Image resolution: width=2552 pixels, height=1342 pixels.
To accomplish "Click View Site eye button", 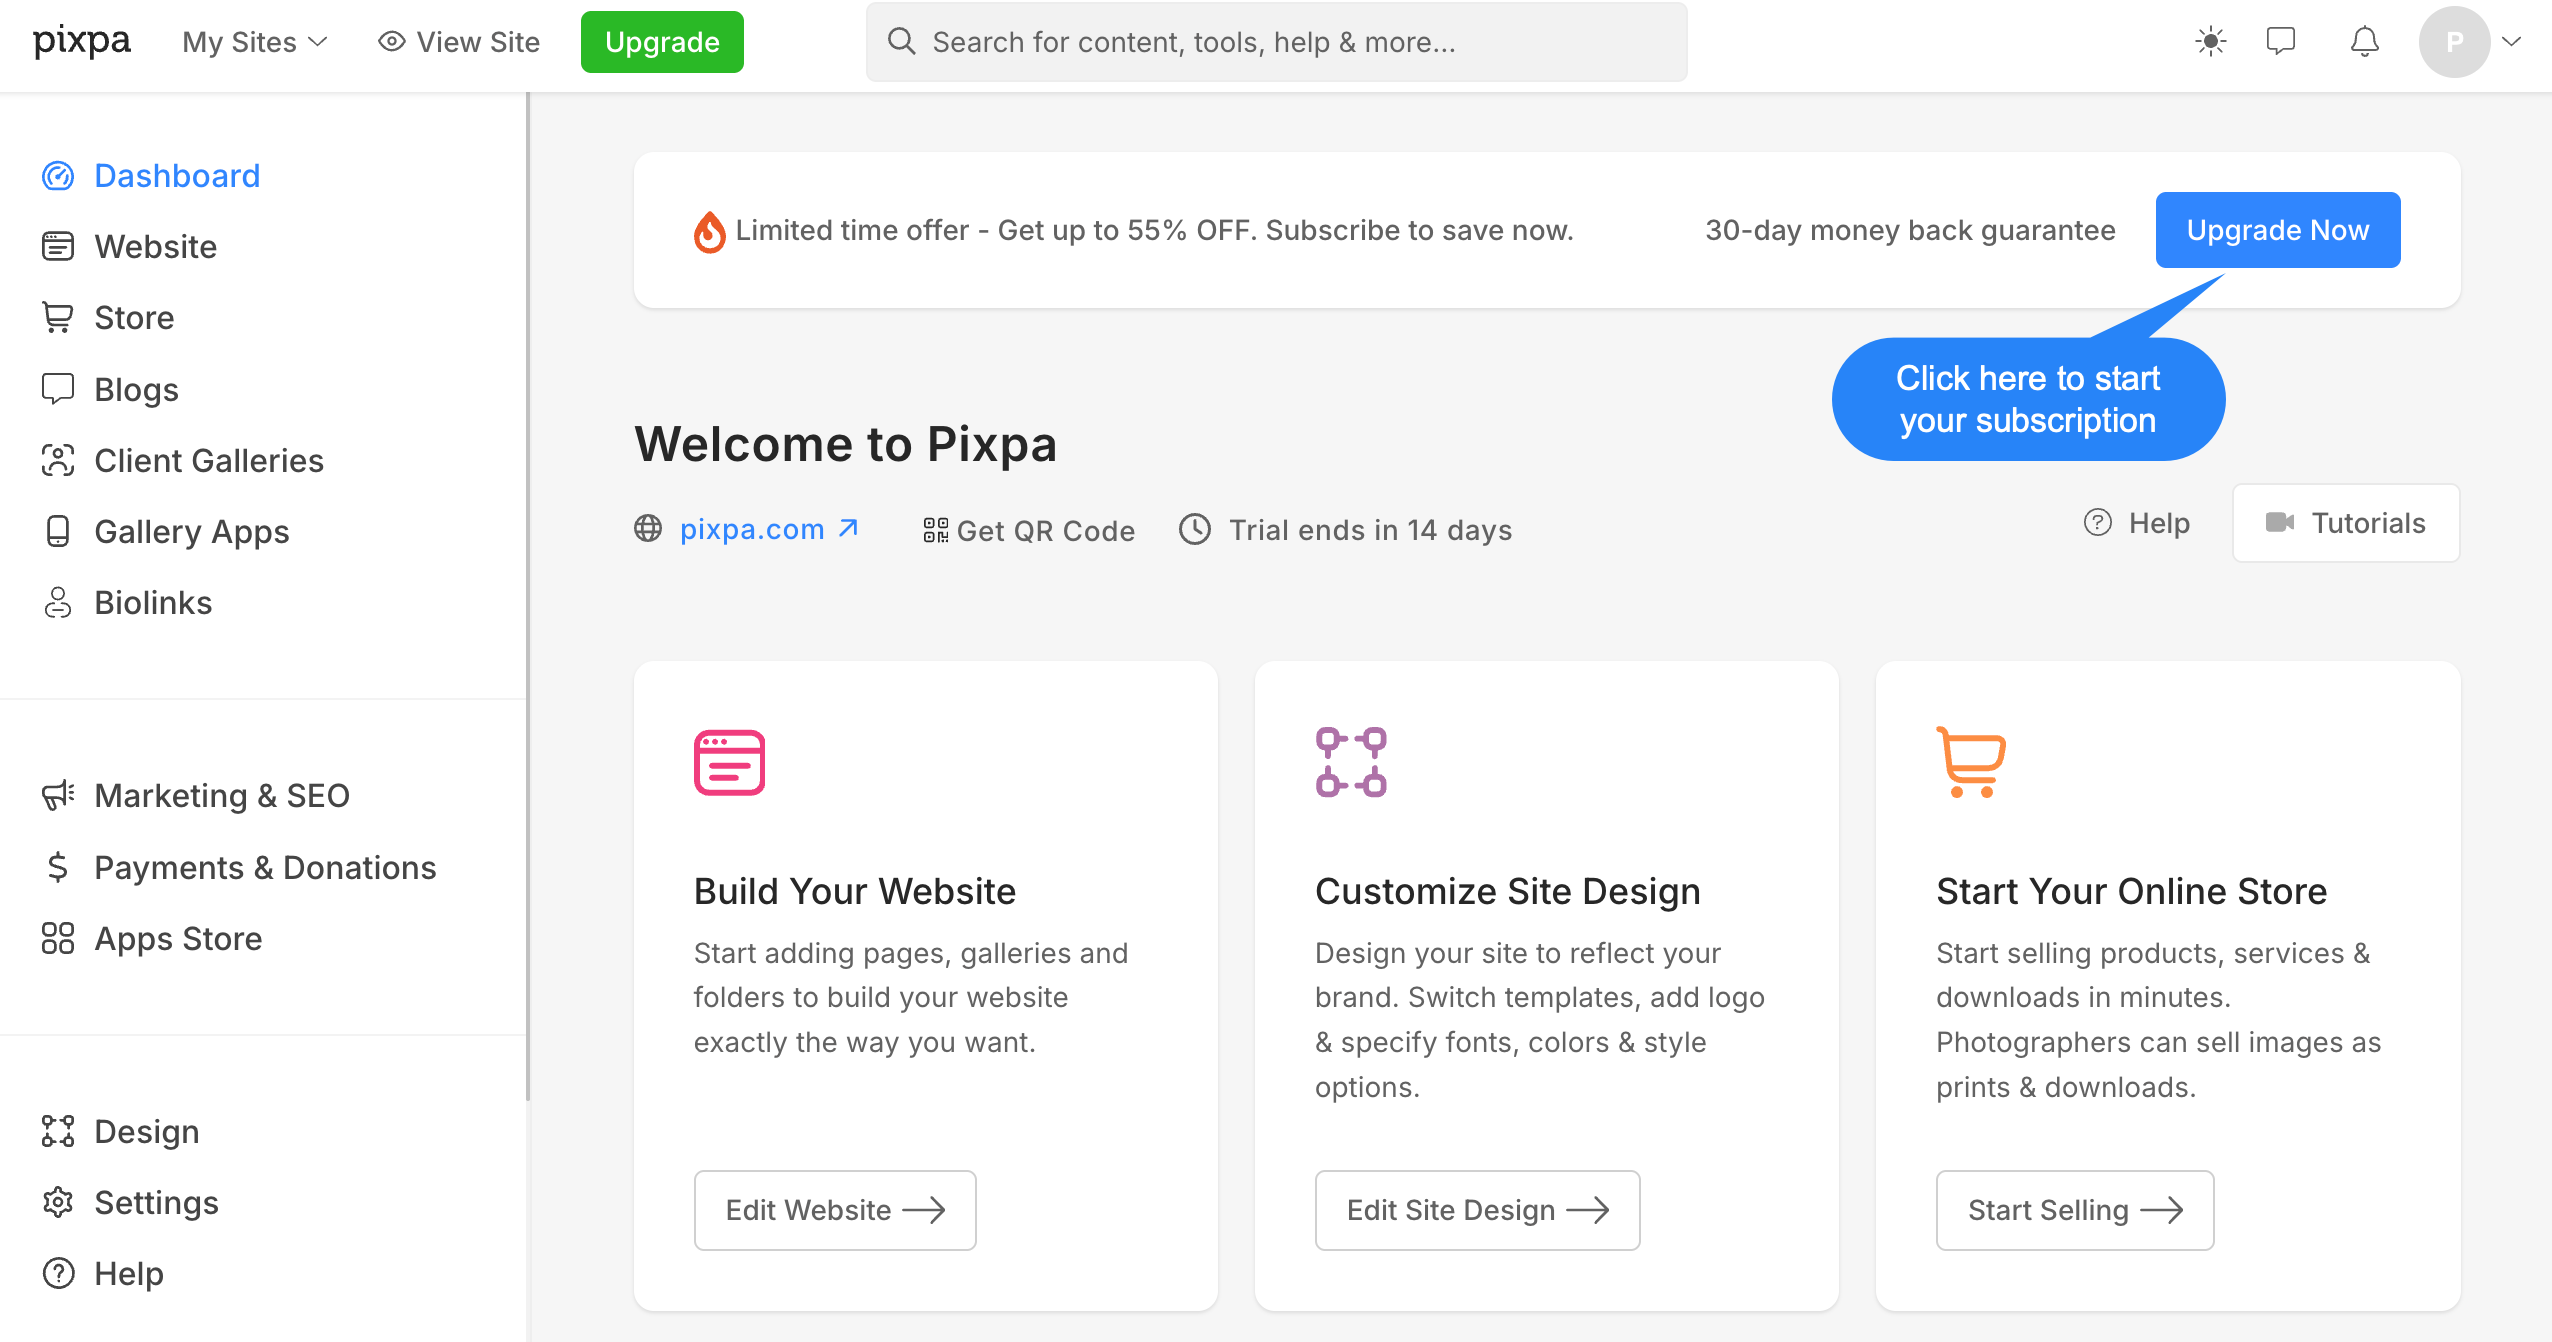I will pos(459,42).
